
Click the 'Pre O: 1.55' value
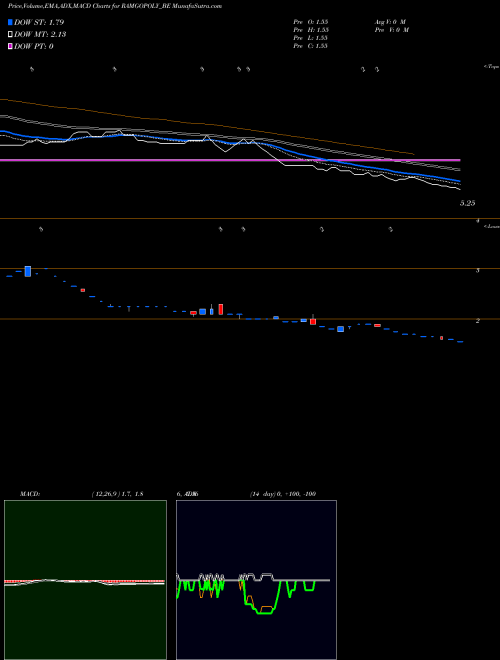point(311,22)
